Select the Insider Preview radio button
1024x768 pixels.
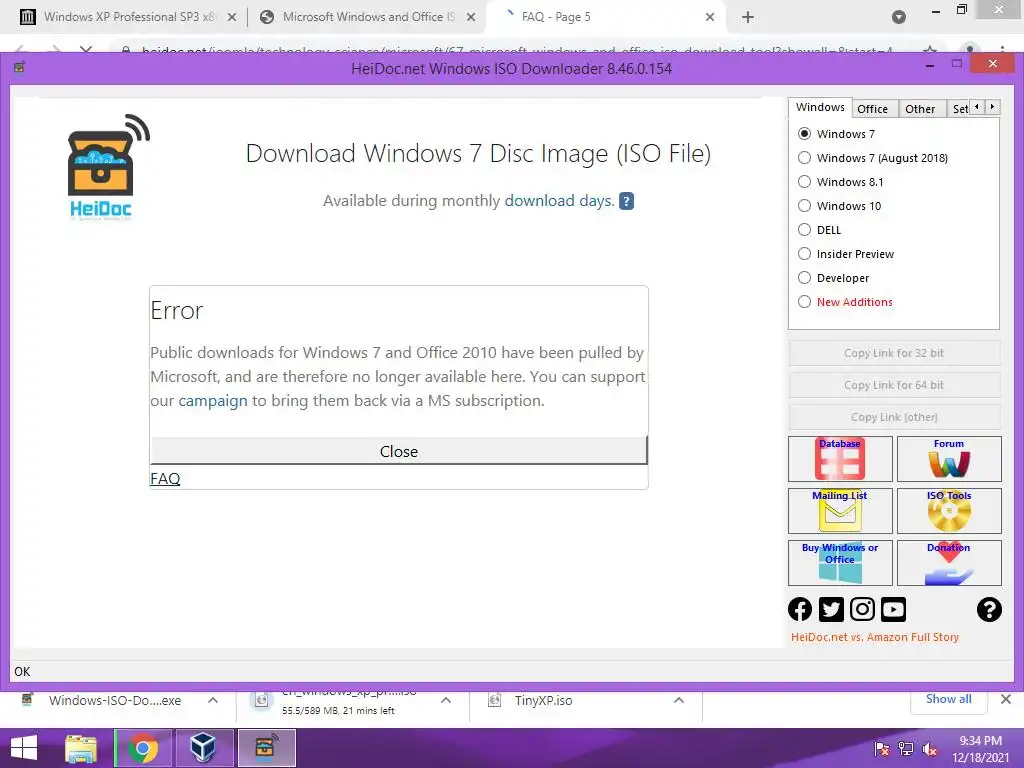[x=804, y=254]
